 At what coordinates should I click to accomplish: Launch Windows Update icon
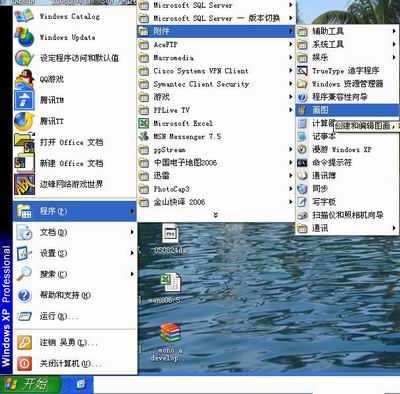tap(24, 37)
